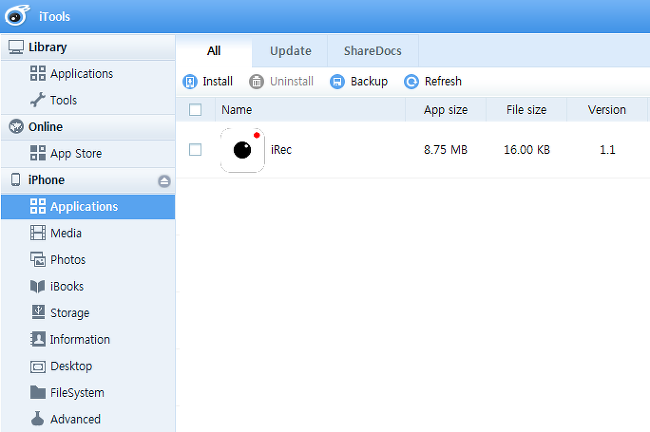Viewport: 650px width, 432px height.
Task: Click the Media film strip icon
Action: coord(38,233)
